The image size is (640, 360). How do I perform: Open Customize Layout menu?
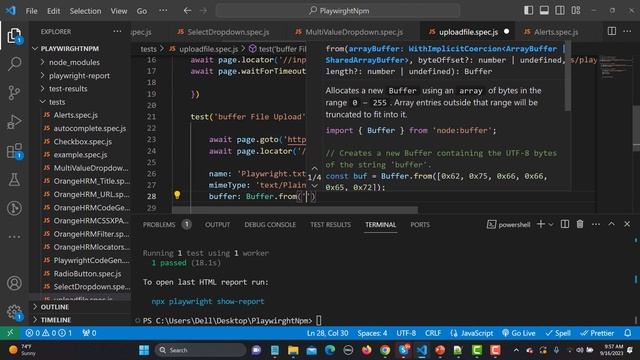pos(576,11)
